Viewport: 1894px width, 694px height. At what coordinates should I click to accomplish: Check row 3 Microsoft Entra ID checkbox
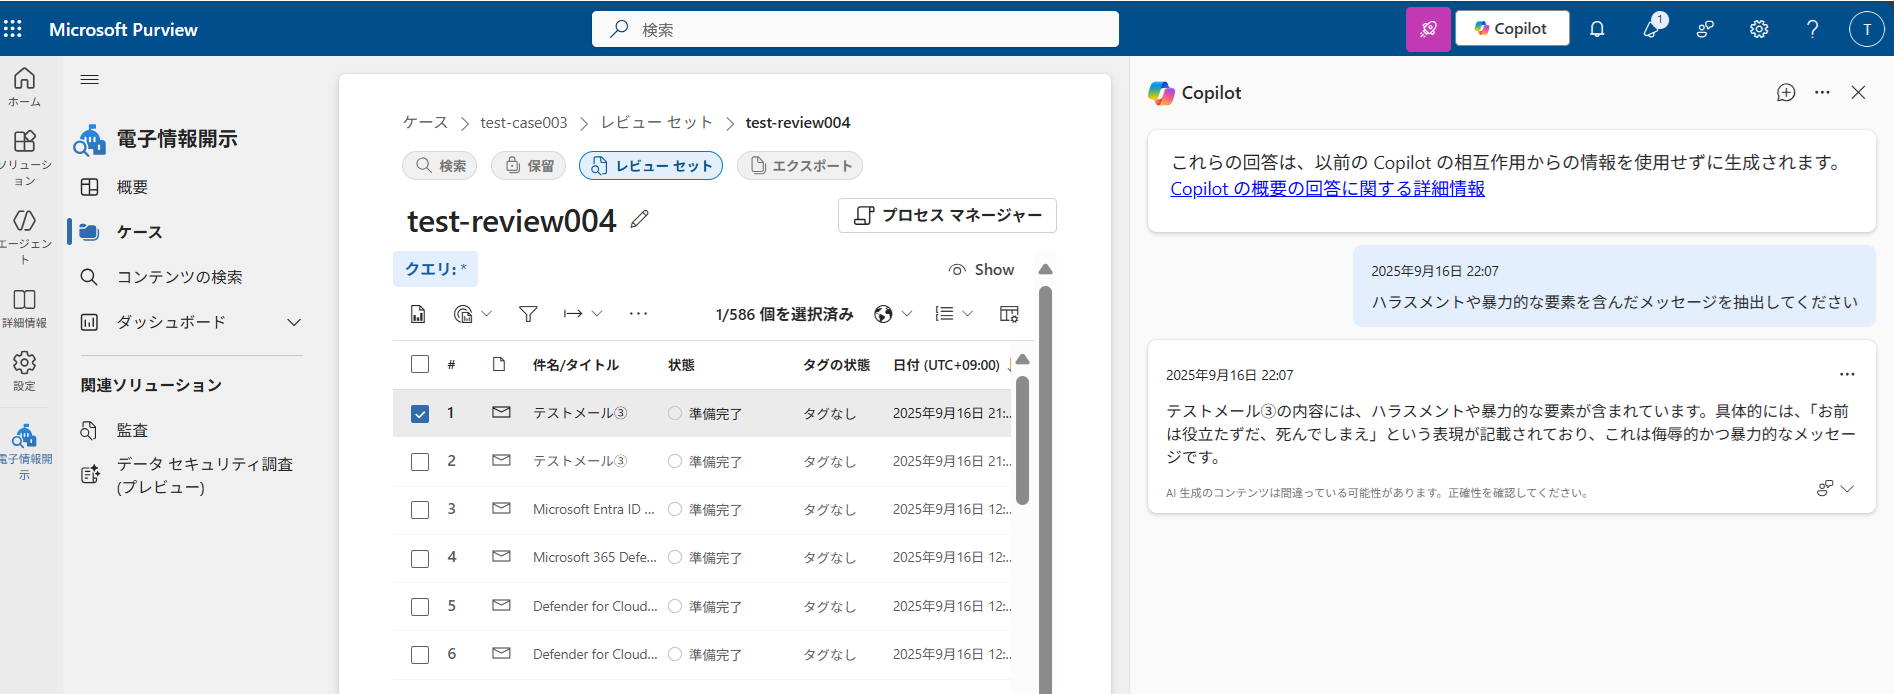(420, 510)
